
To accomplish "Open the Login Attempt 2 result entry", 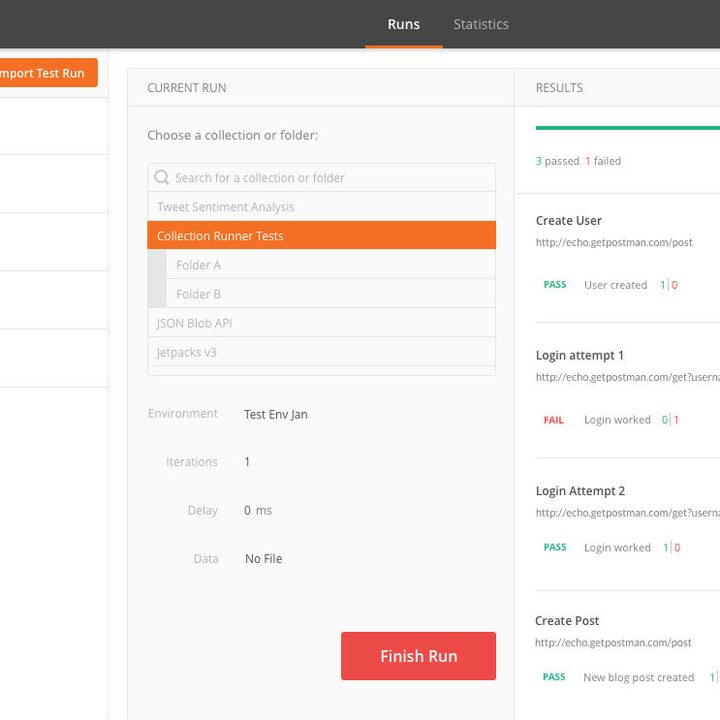I will 580,491.
